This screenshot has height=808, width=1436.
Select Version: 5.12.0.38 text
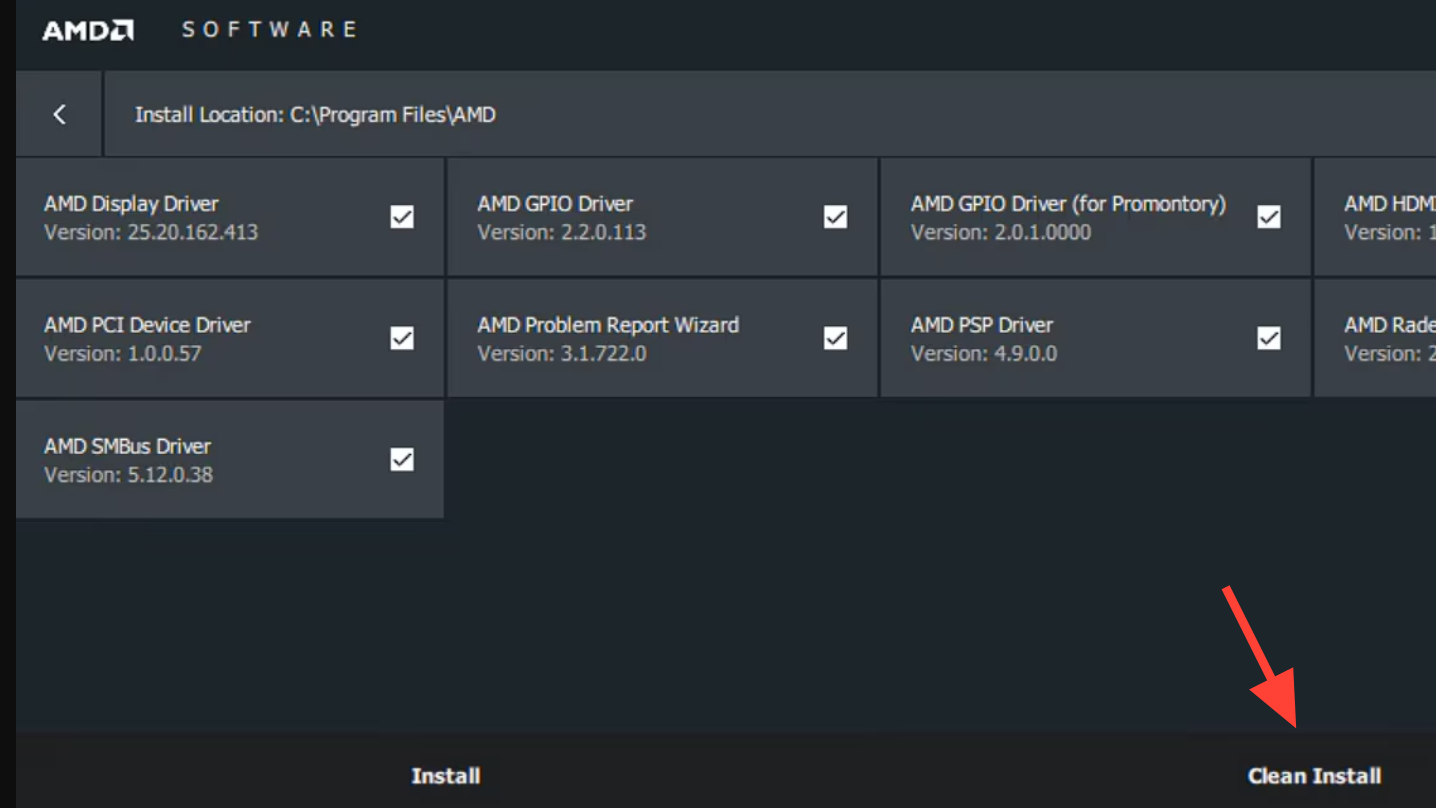coord(129,474)
